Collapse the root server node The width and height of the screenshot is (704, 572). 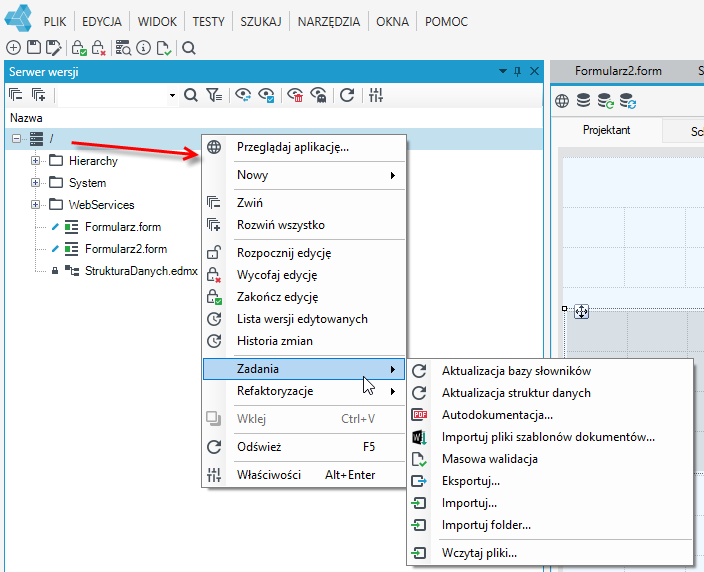pyautogui.click(x=17, y=138)
